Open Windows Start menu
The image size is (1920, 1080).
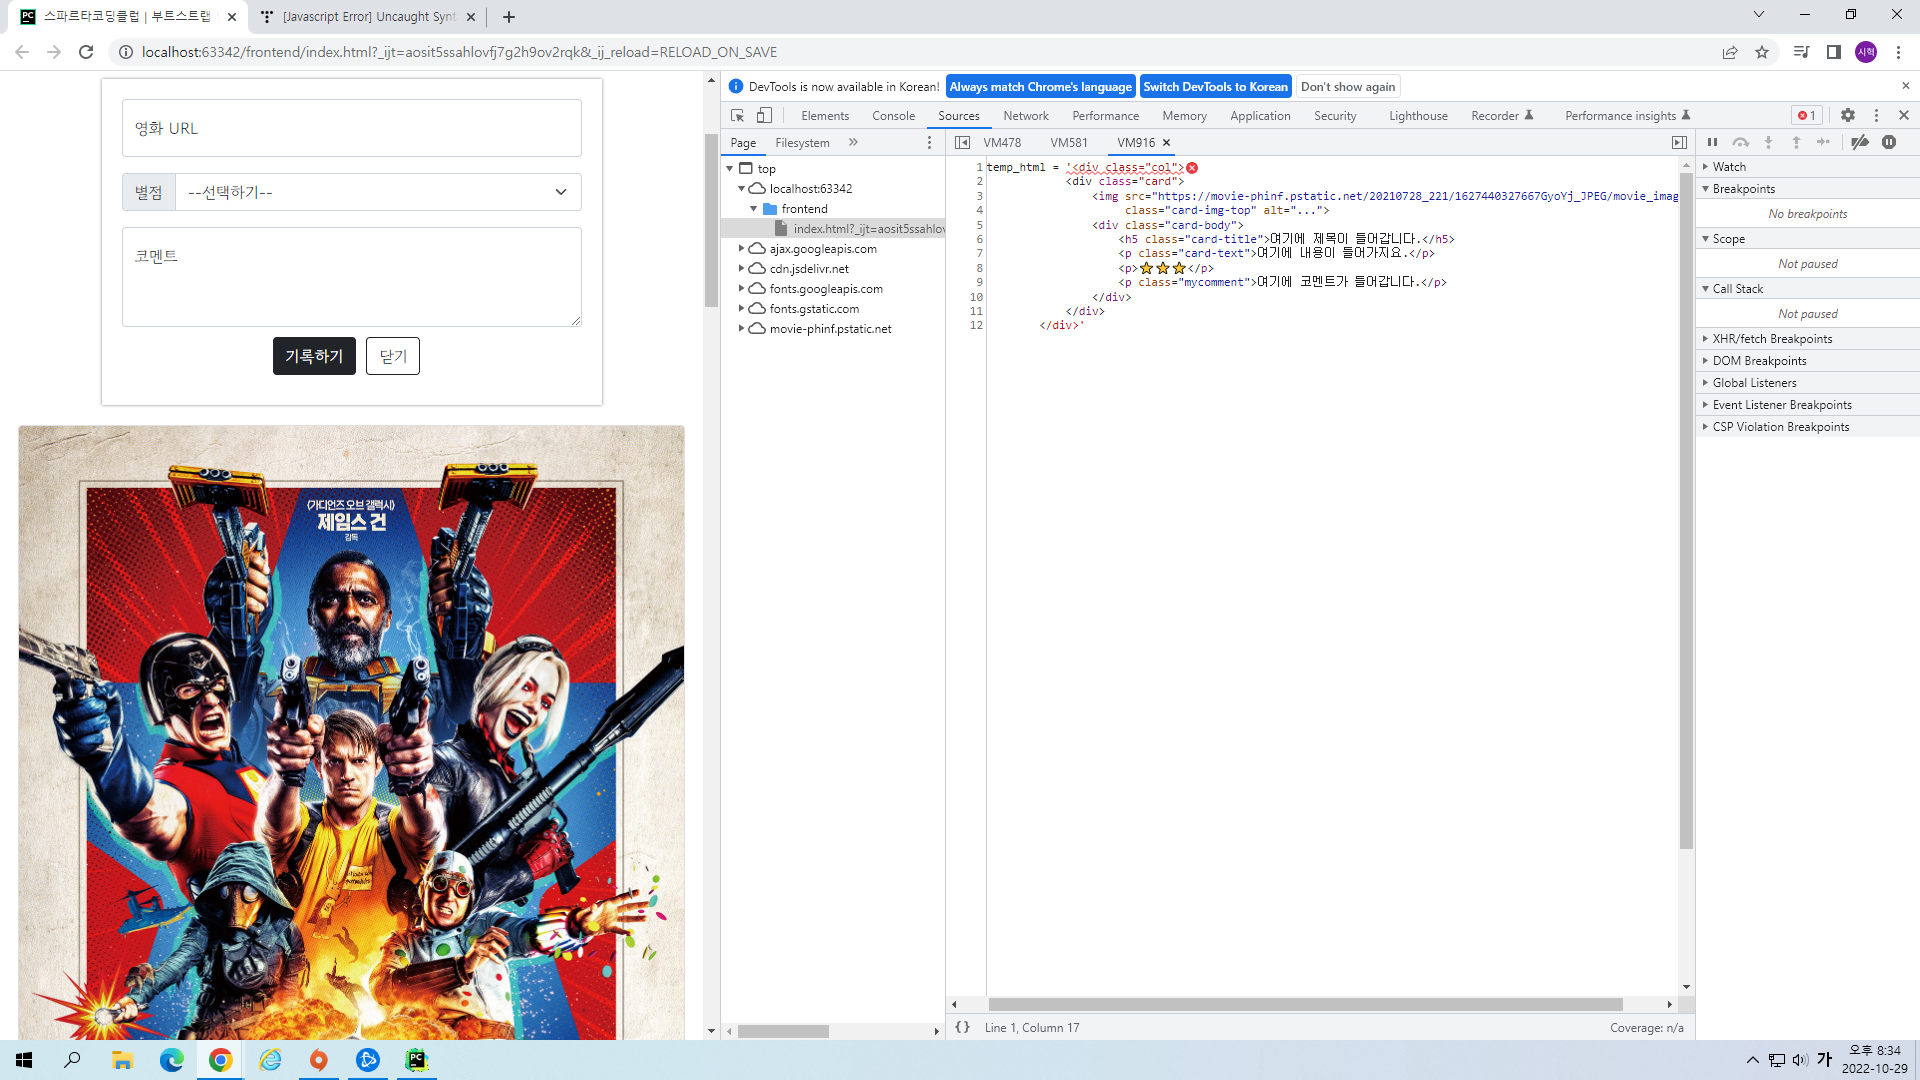click(24, 1060)
